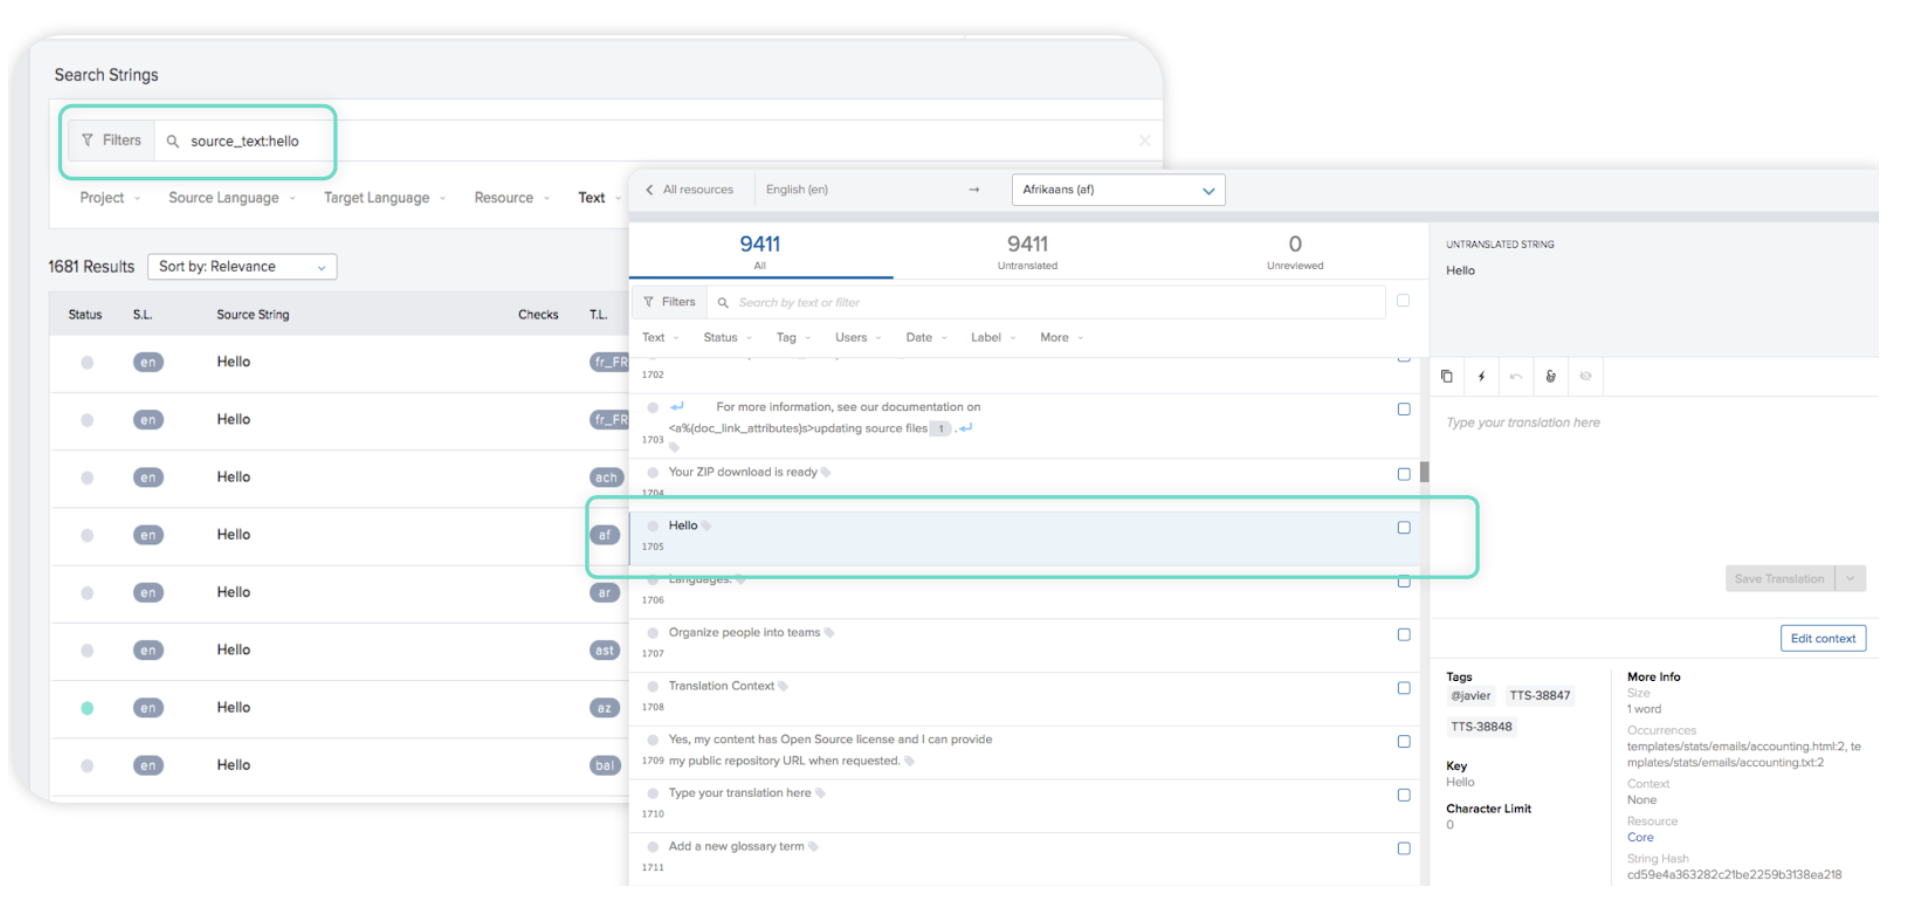Open the More filter menu in editor
The width and height of the screenshot is (1914, 910).
[x=1061, y=338]
